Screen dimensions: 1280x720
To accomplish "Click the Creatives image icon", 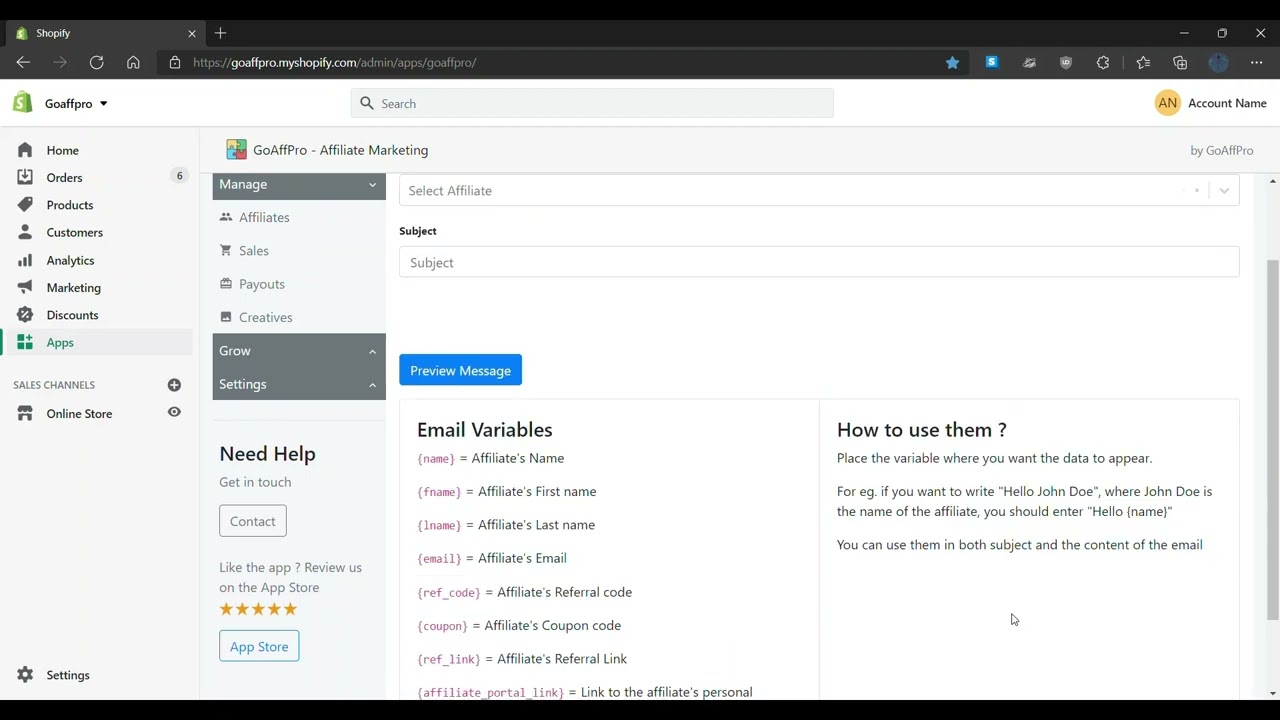I will 226,317.
